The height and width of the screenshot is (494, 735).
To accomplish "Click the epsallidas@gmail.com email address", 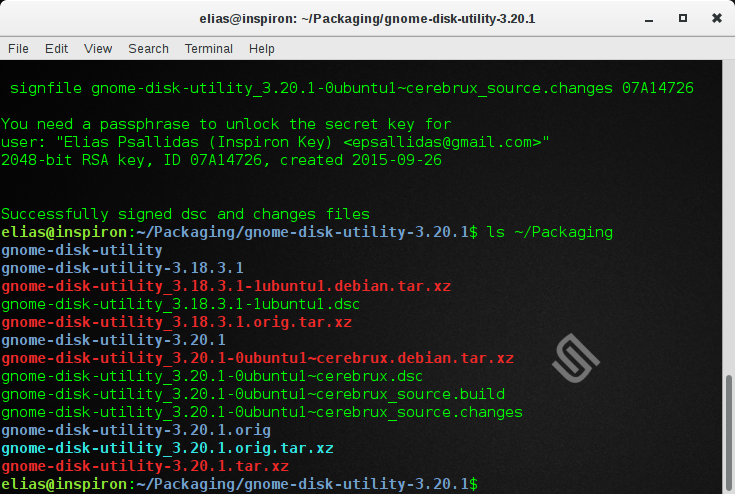I will click(x=444, y=142).
